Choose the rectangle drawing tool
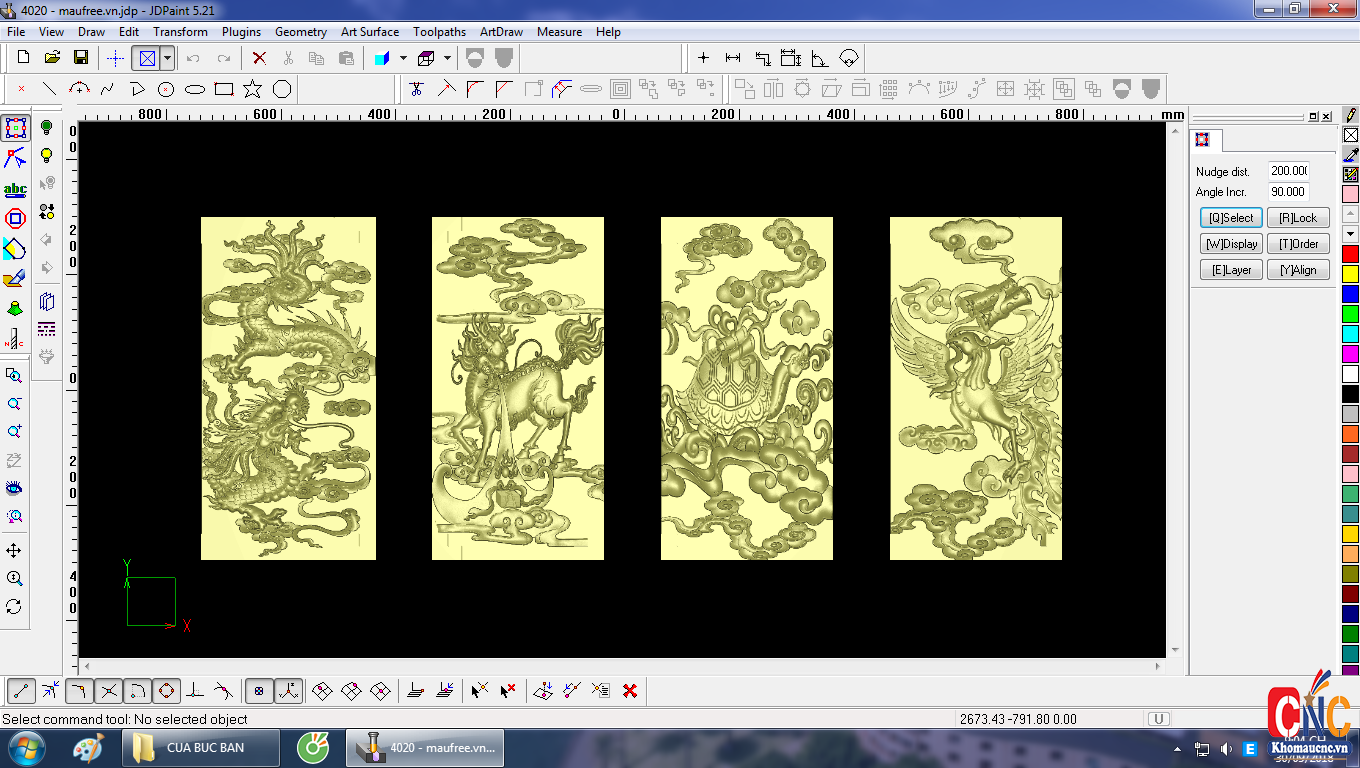The width and height of the screenshot is (1360, 768). (224, 89)
